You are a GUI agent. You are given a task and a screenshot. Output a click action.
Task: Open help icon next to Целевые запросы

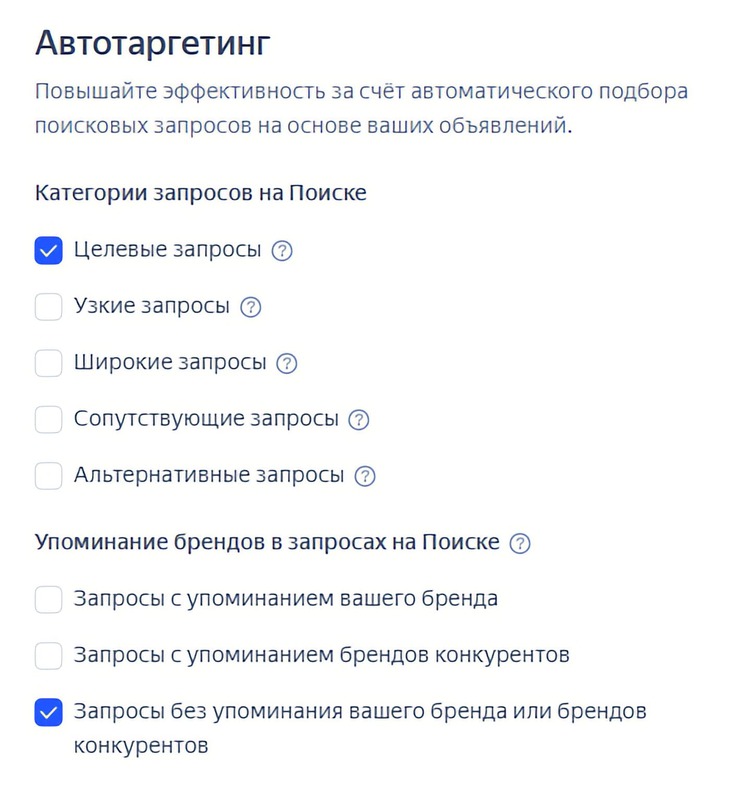coord(282,251)
